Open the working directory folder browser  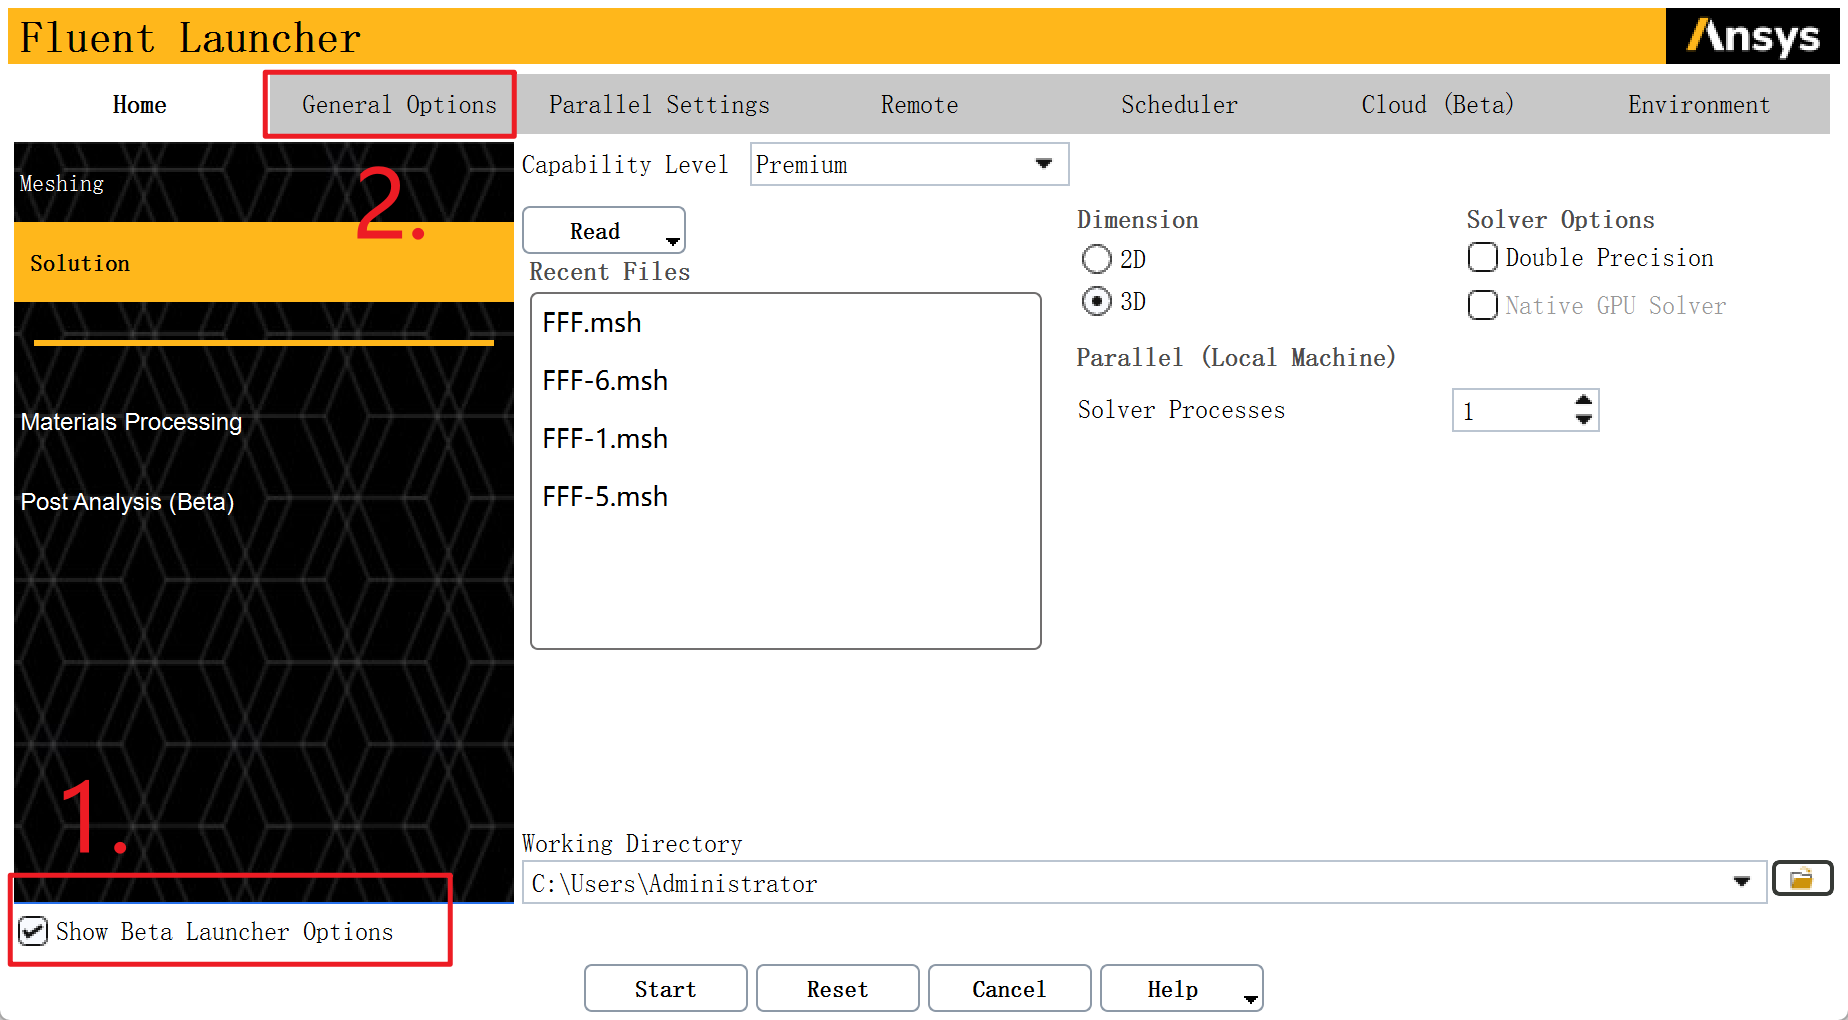(1802, 879)
